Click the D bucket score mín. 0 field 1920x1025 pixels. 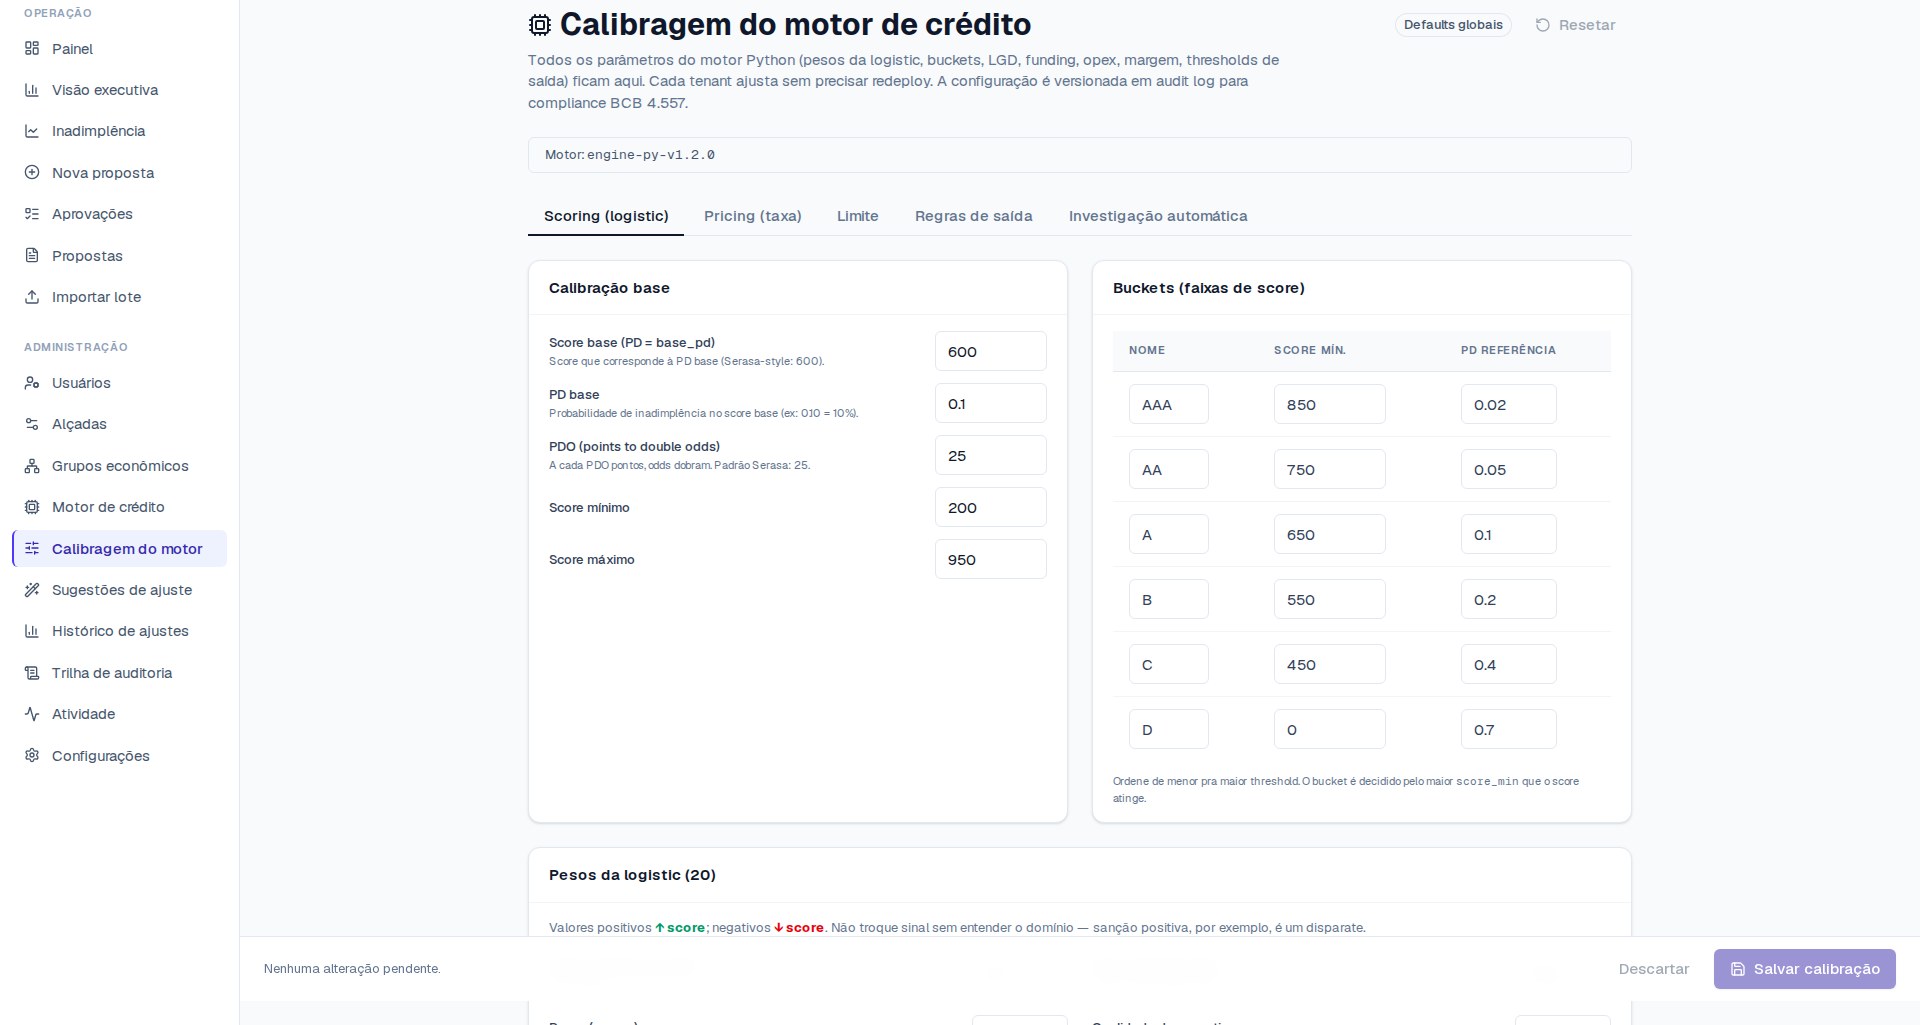1330,730
